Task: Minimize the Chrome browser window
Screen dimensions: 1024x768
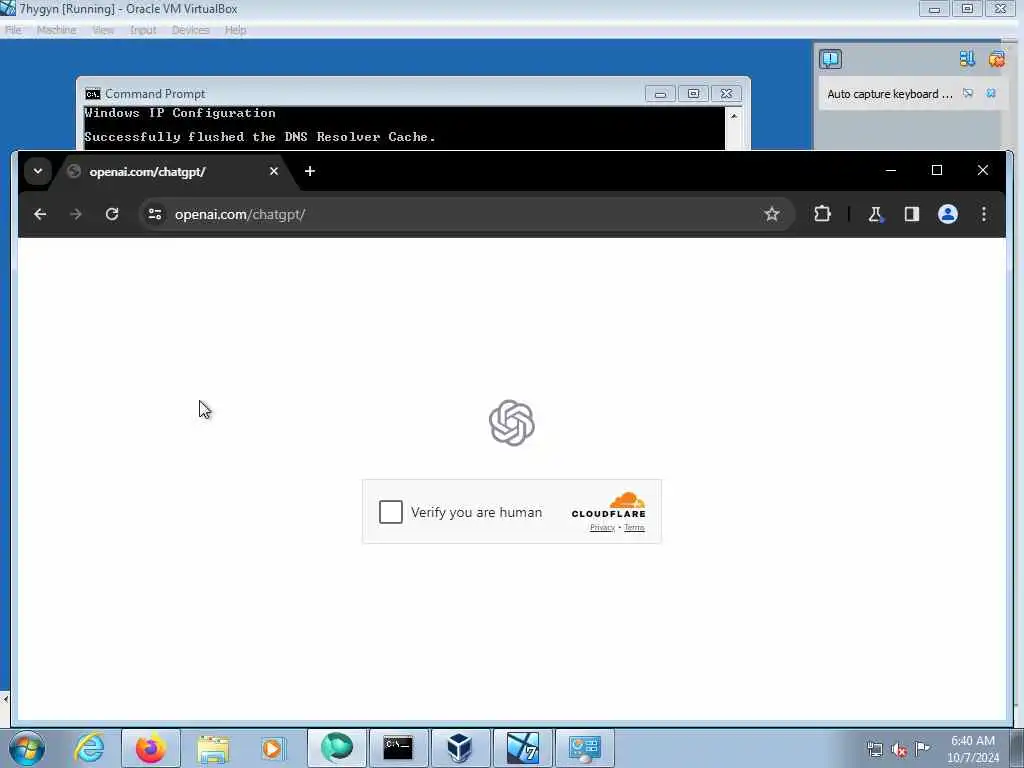Action: (890, 170)
